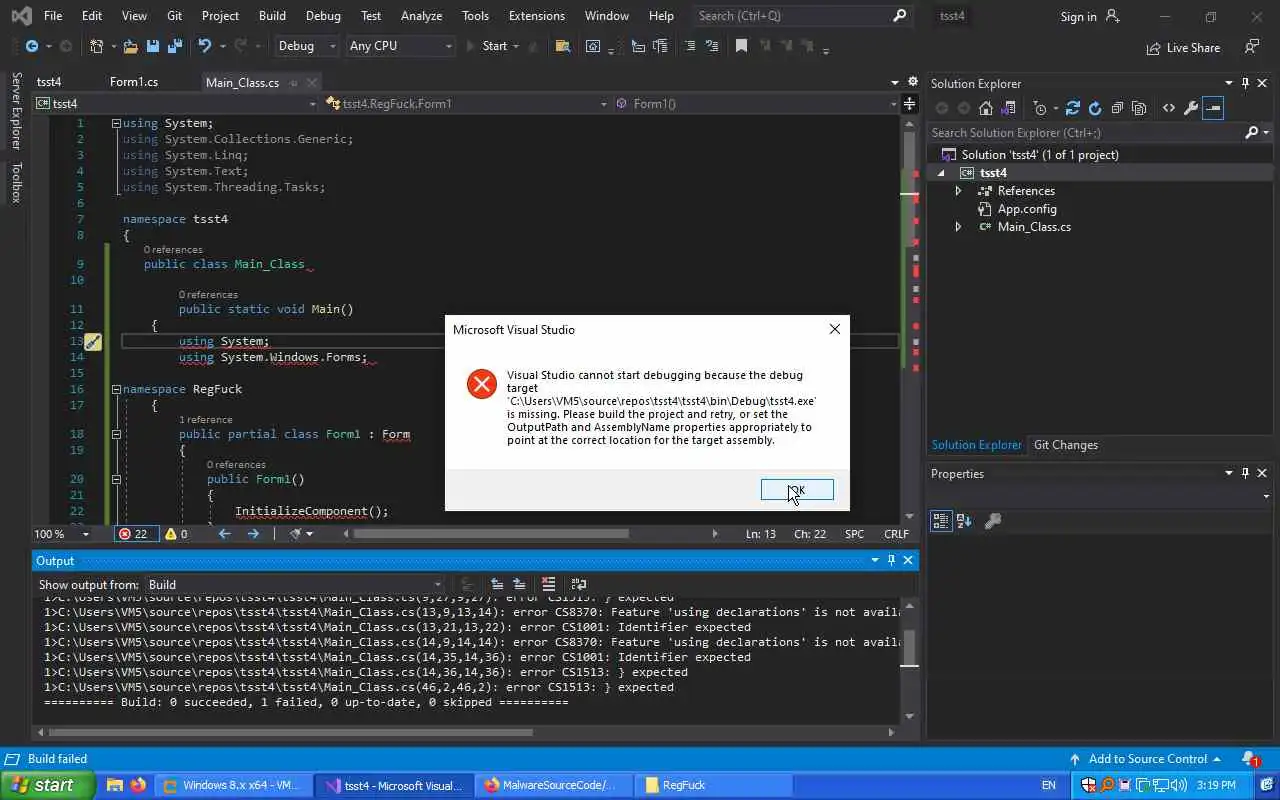Click Sync with Active Document icon

pos(1073,108)
